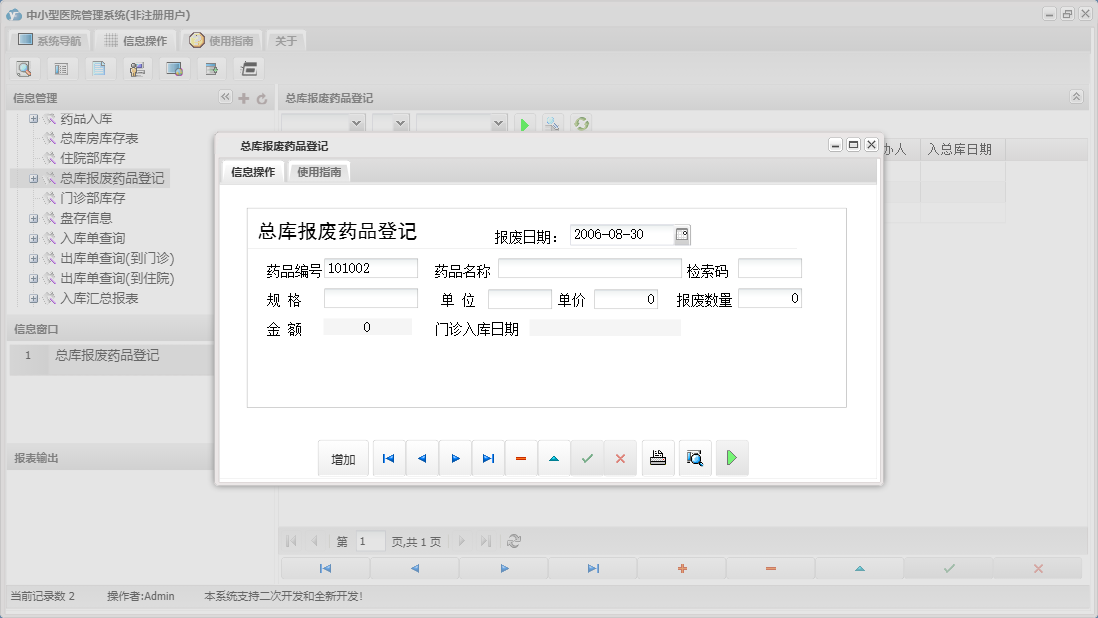Cancel changes with the red X icon
Screen dimensions: 1098x618
click(621, 458)
